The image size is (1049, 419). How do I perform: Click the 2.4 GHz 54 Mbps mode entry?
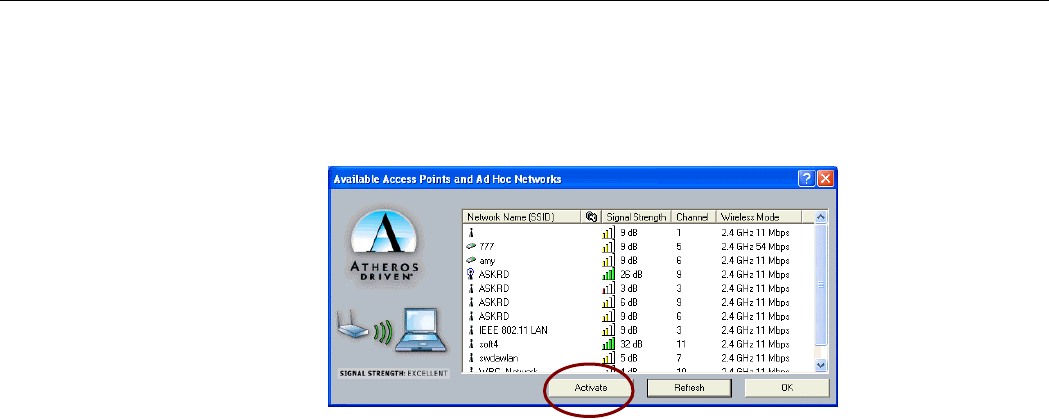tap(753, 247)
